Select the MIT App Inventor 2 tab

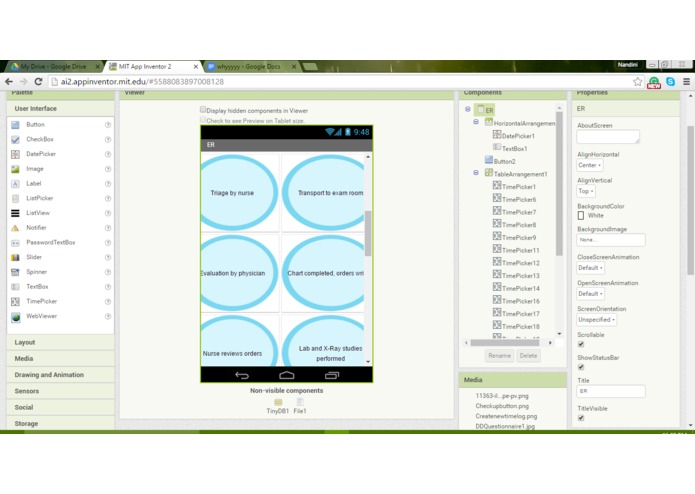tap(154, 66)
